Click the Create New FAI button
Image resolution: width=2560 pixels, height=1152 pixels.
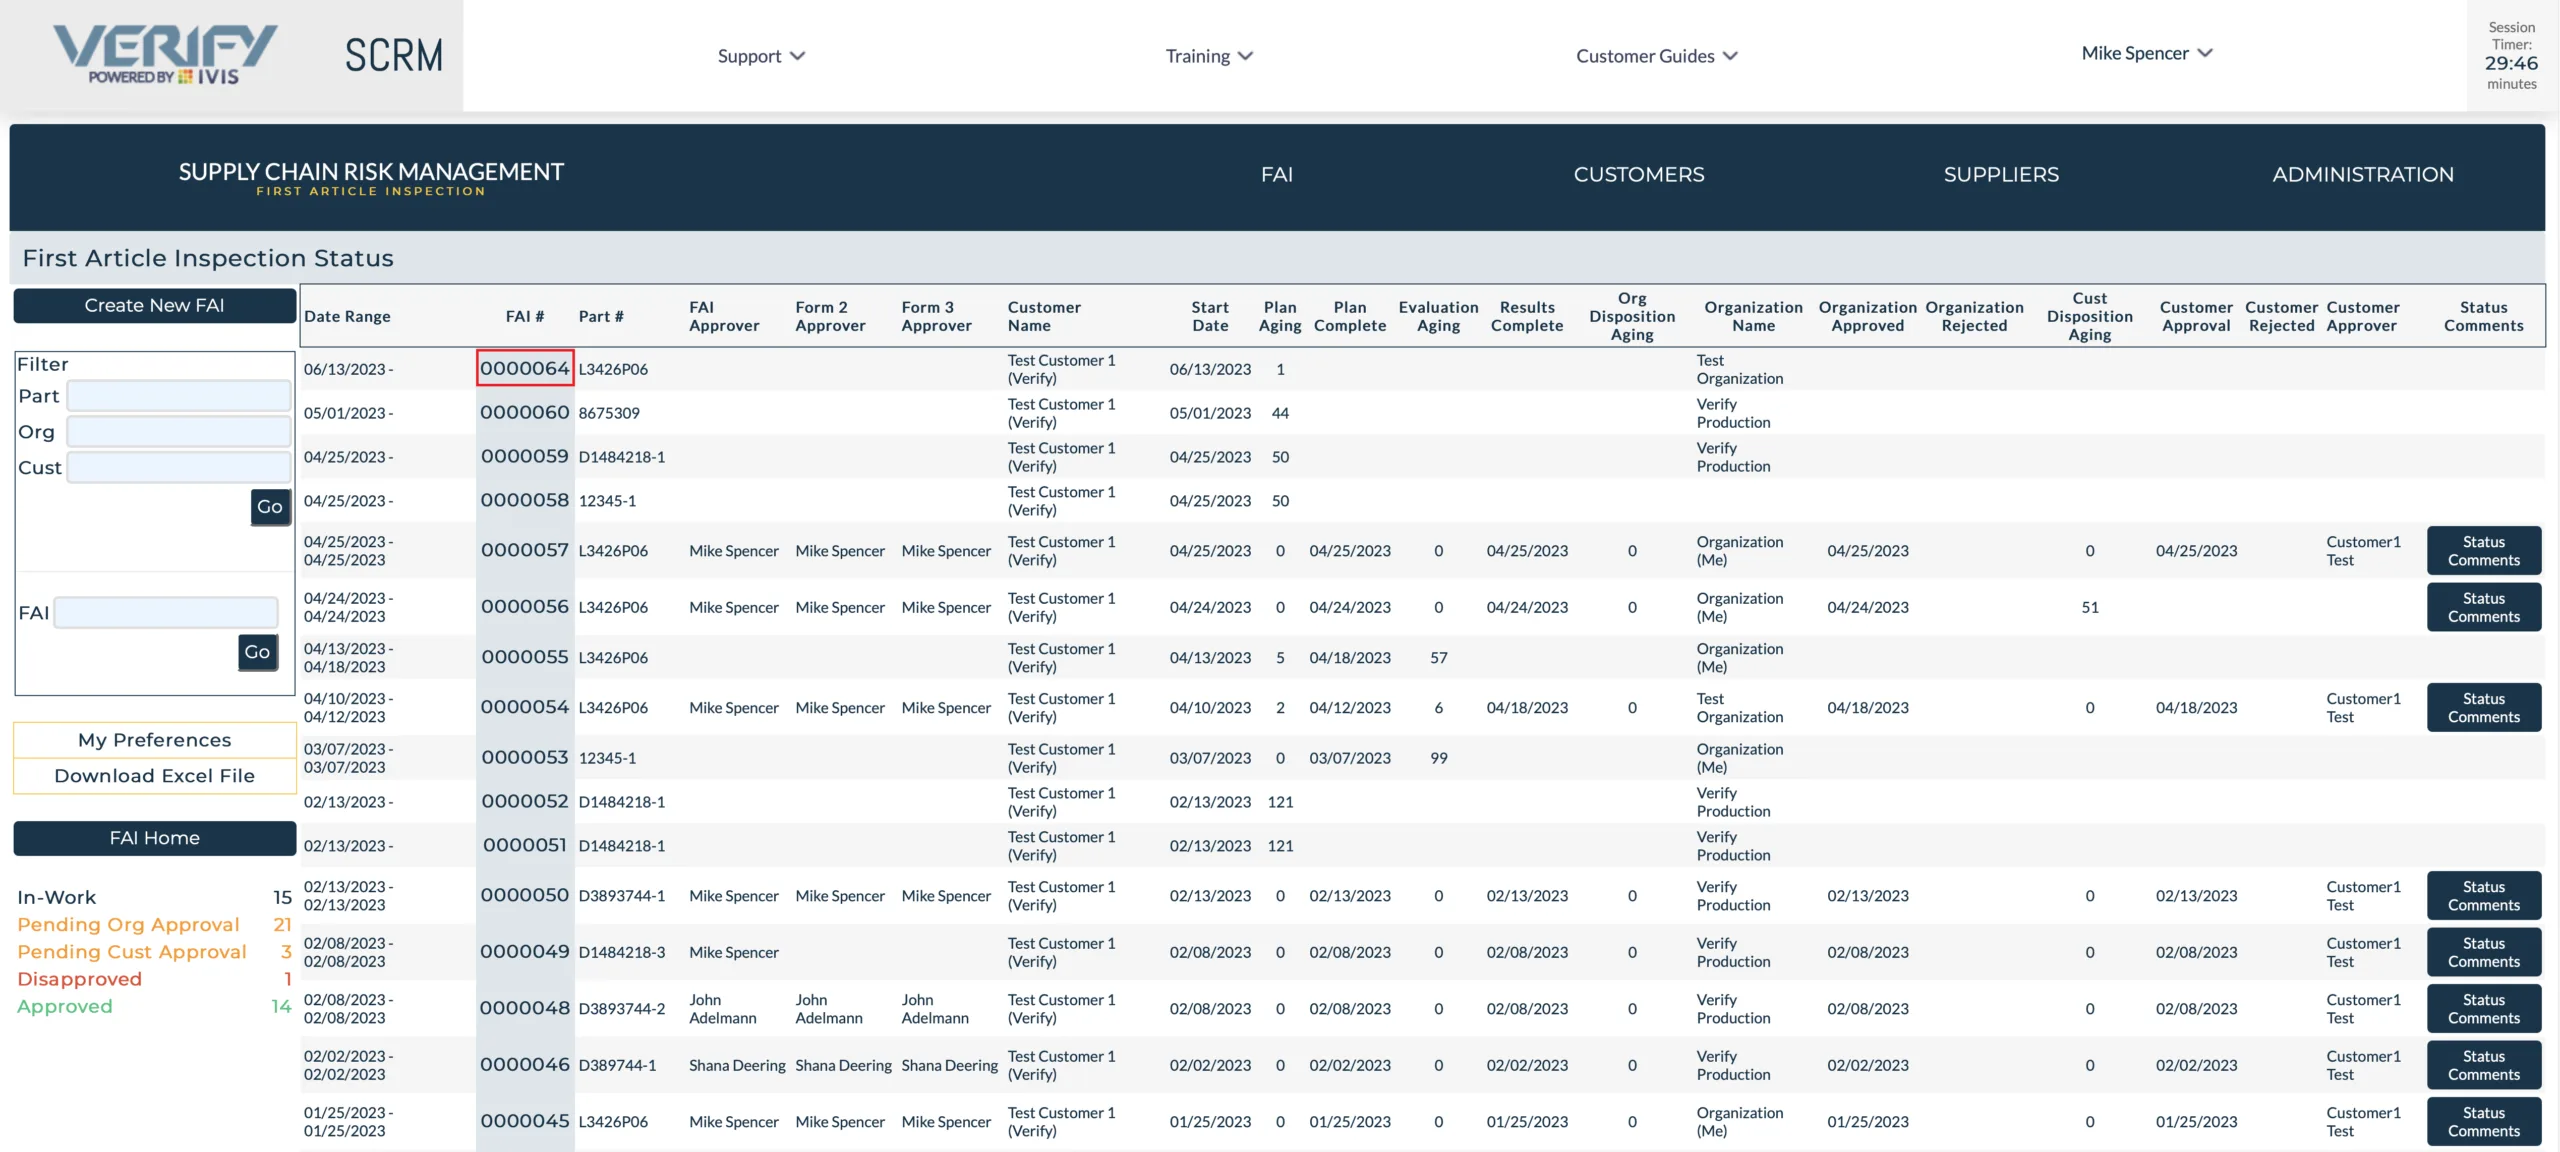click(153, 307)
